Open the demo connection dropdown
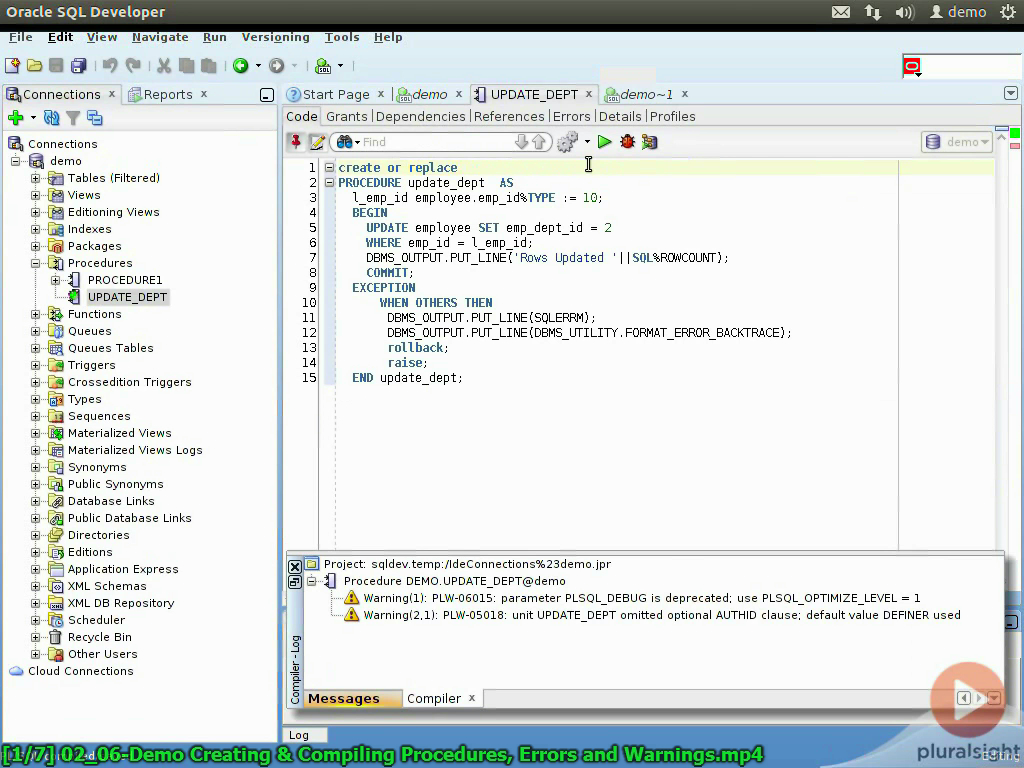This screenshot has width=1024, height=768. pos(957,142)
